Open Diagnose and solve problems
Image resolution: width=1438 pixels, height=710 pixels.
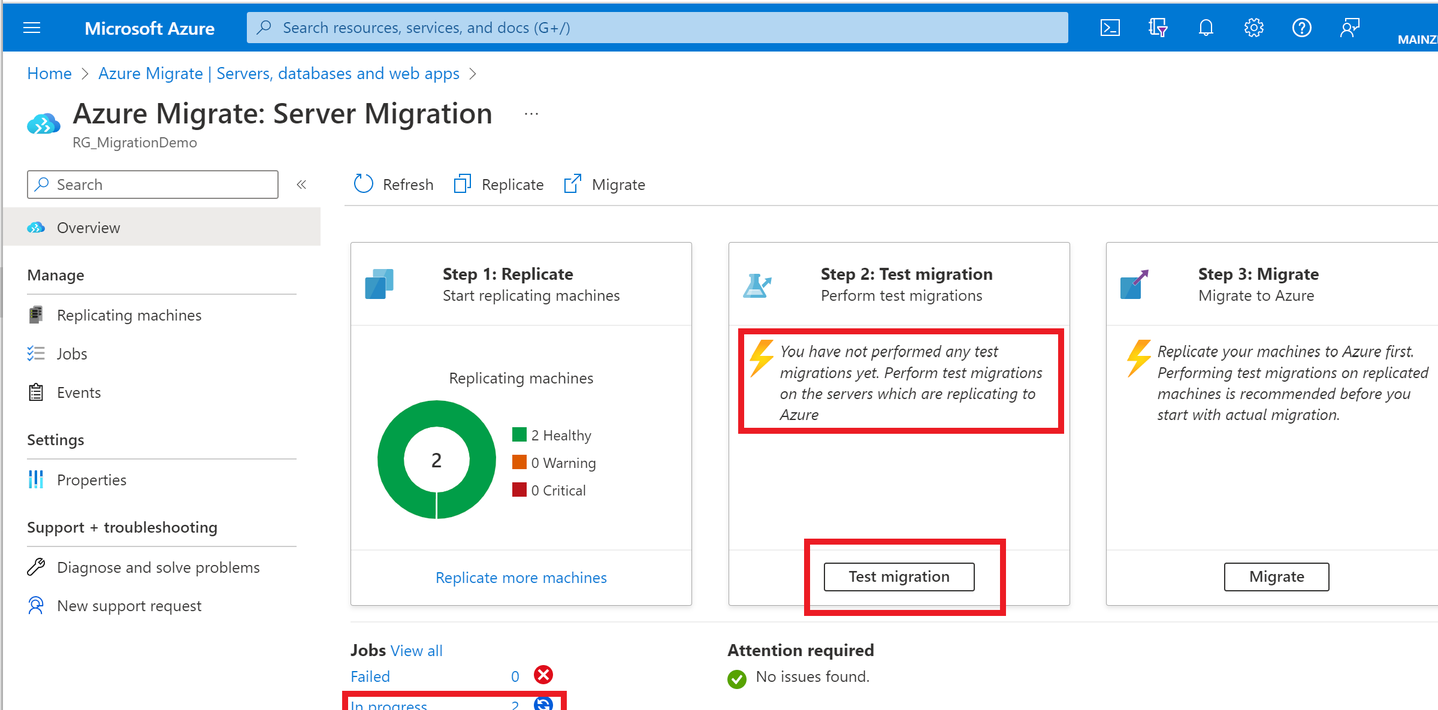click(x=158, y=567)
